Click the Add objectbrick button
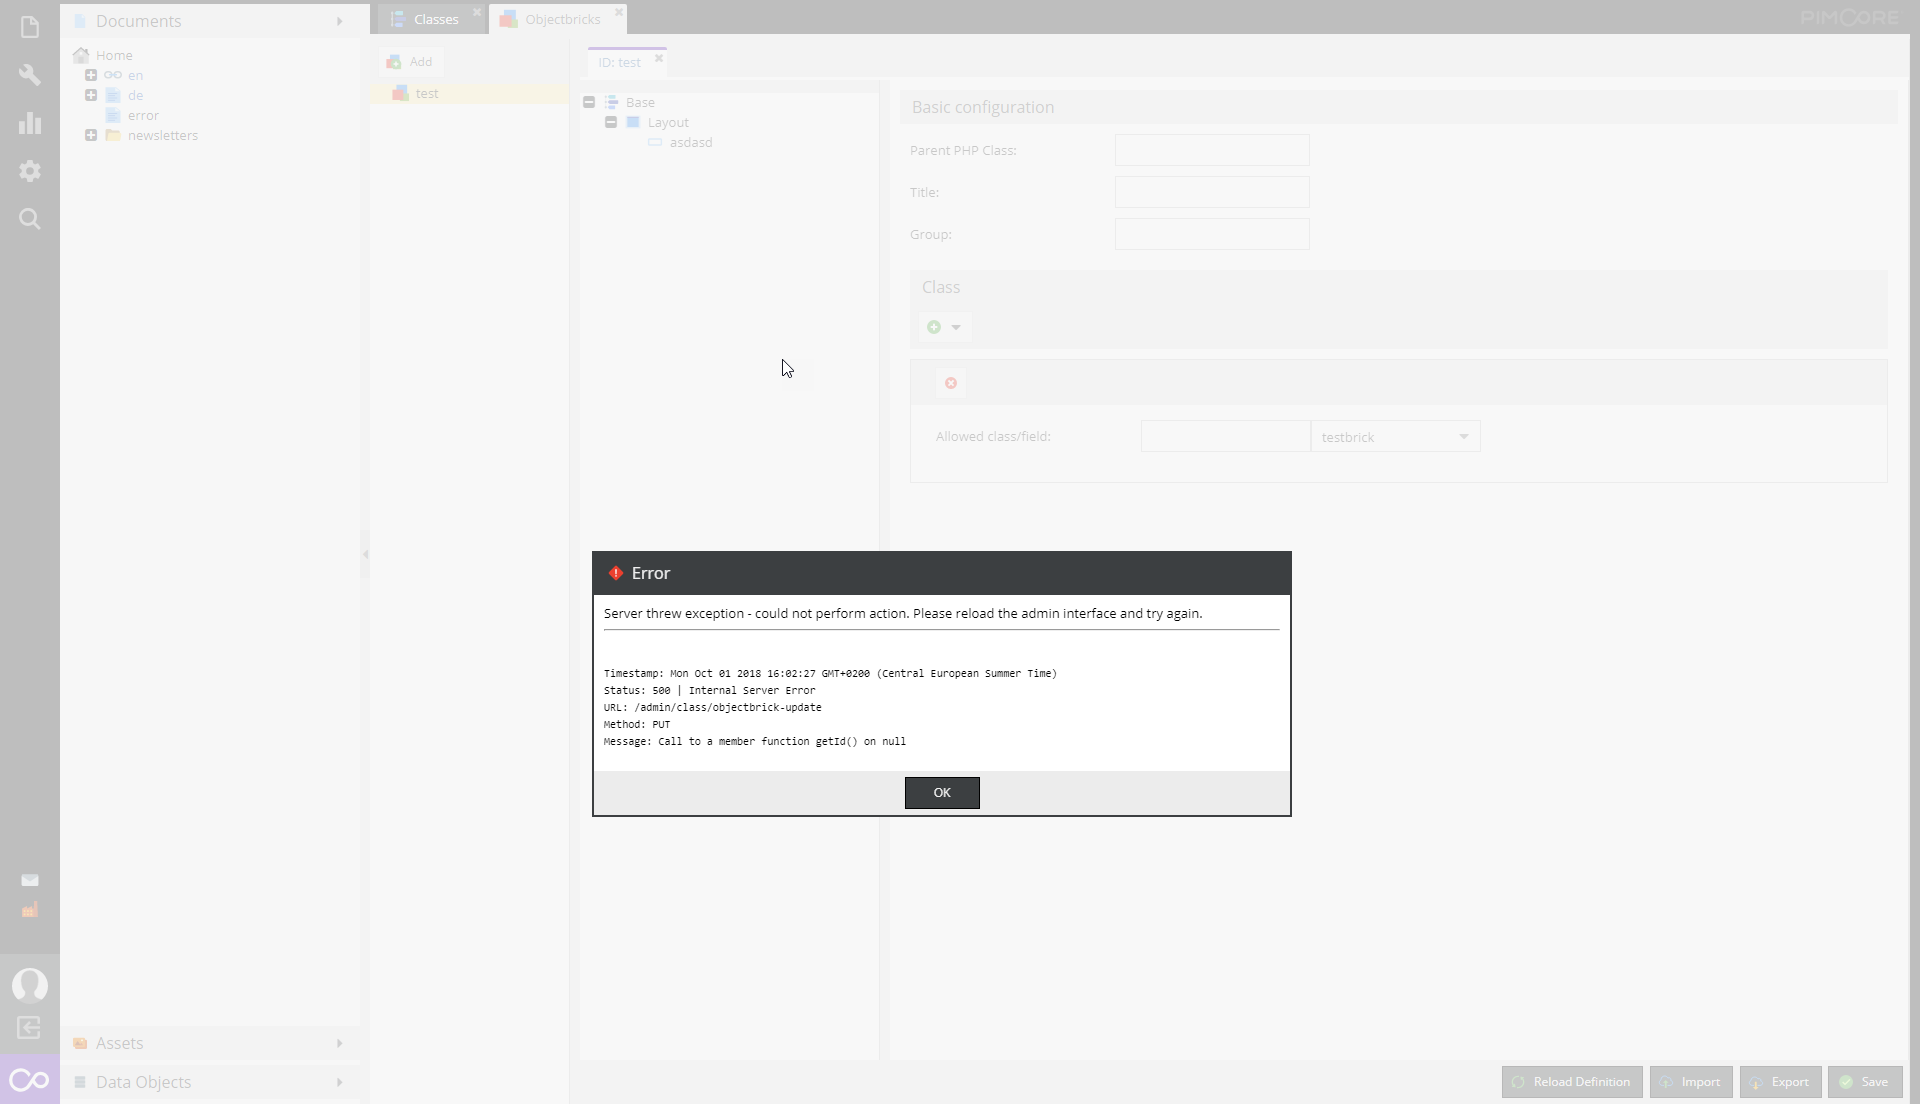 [411, 62]
